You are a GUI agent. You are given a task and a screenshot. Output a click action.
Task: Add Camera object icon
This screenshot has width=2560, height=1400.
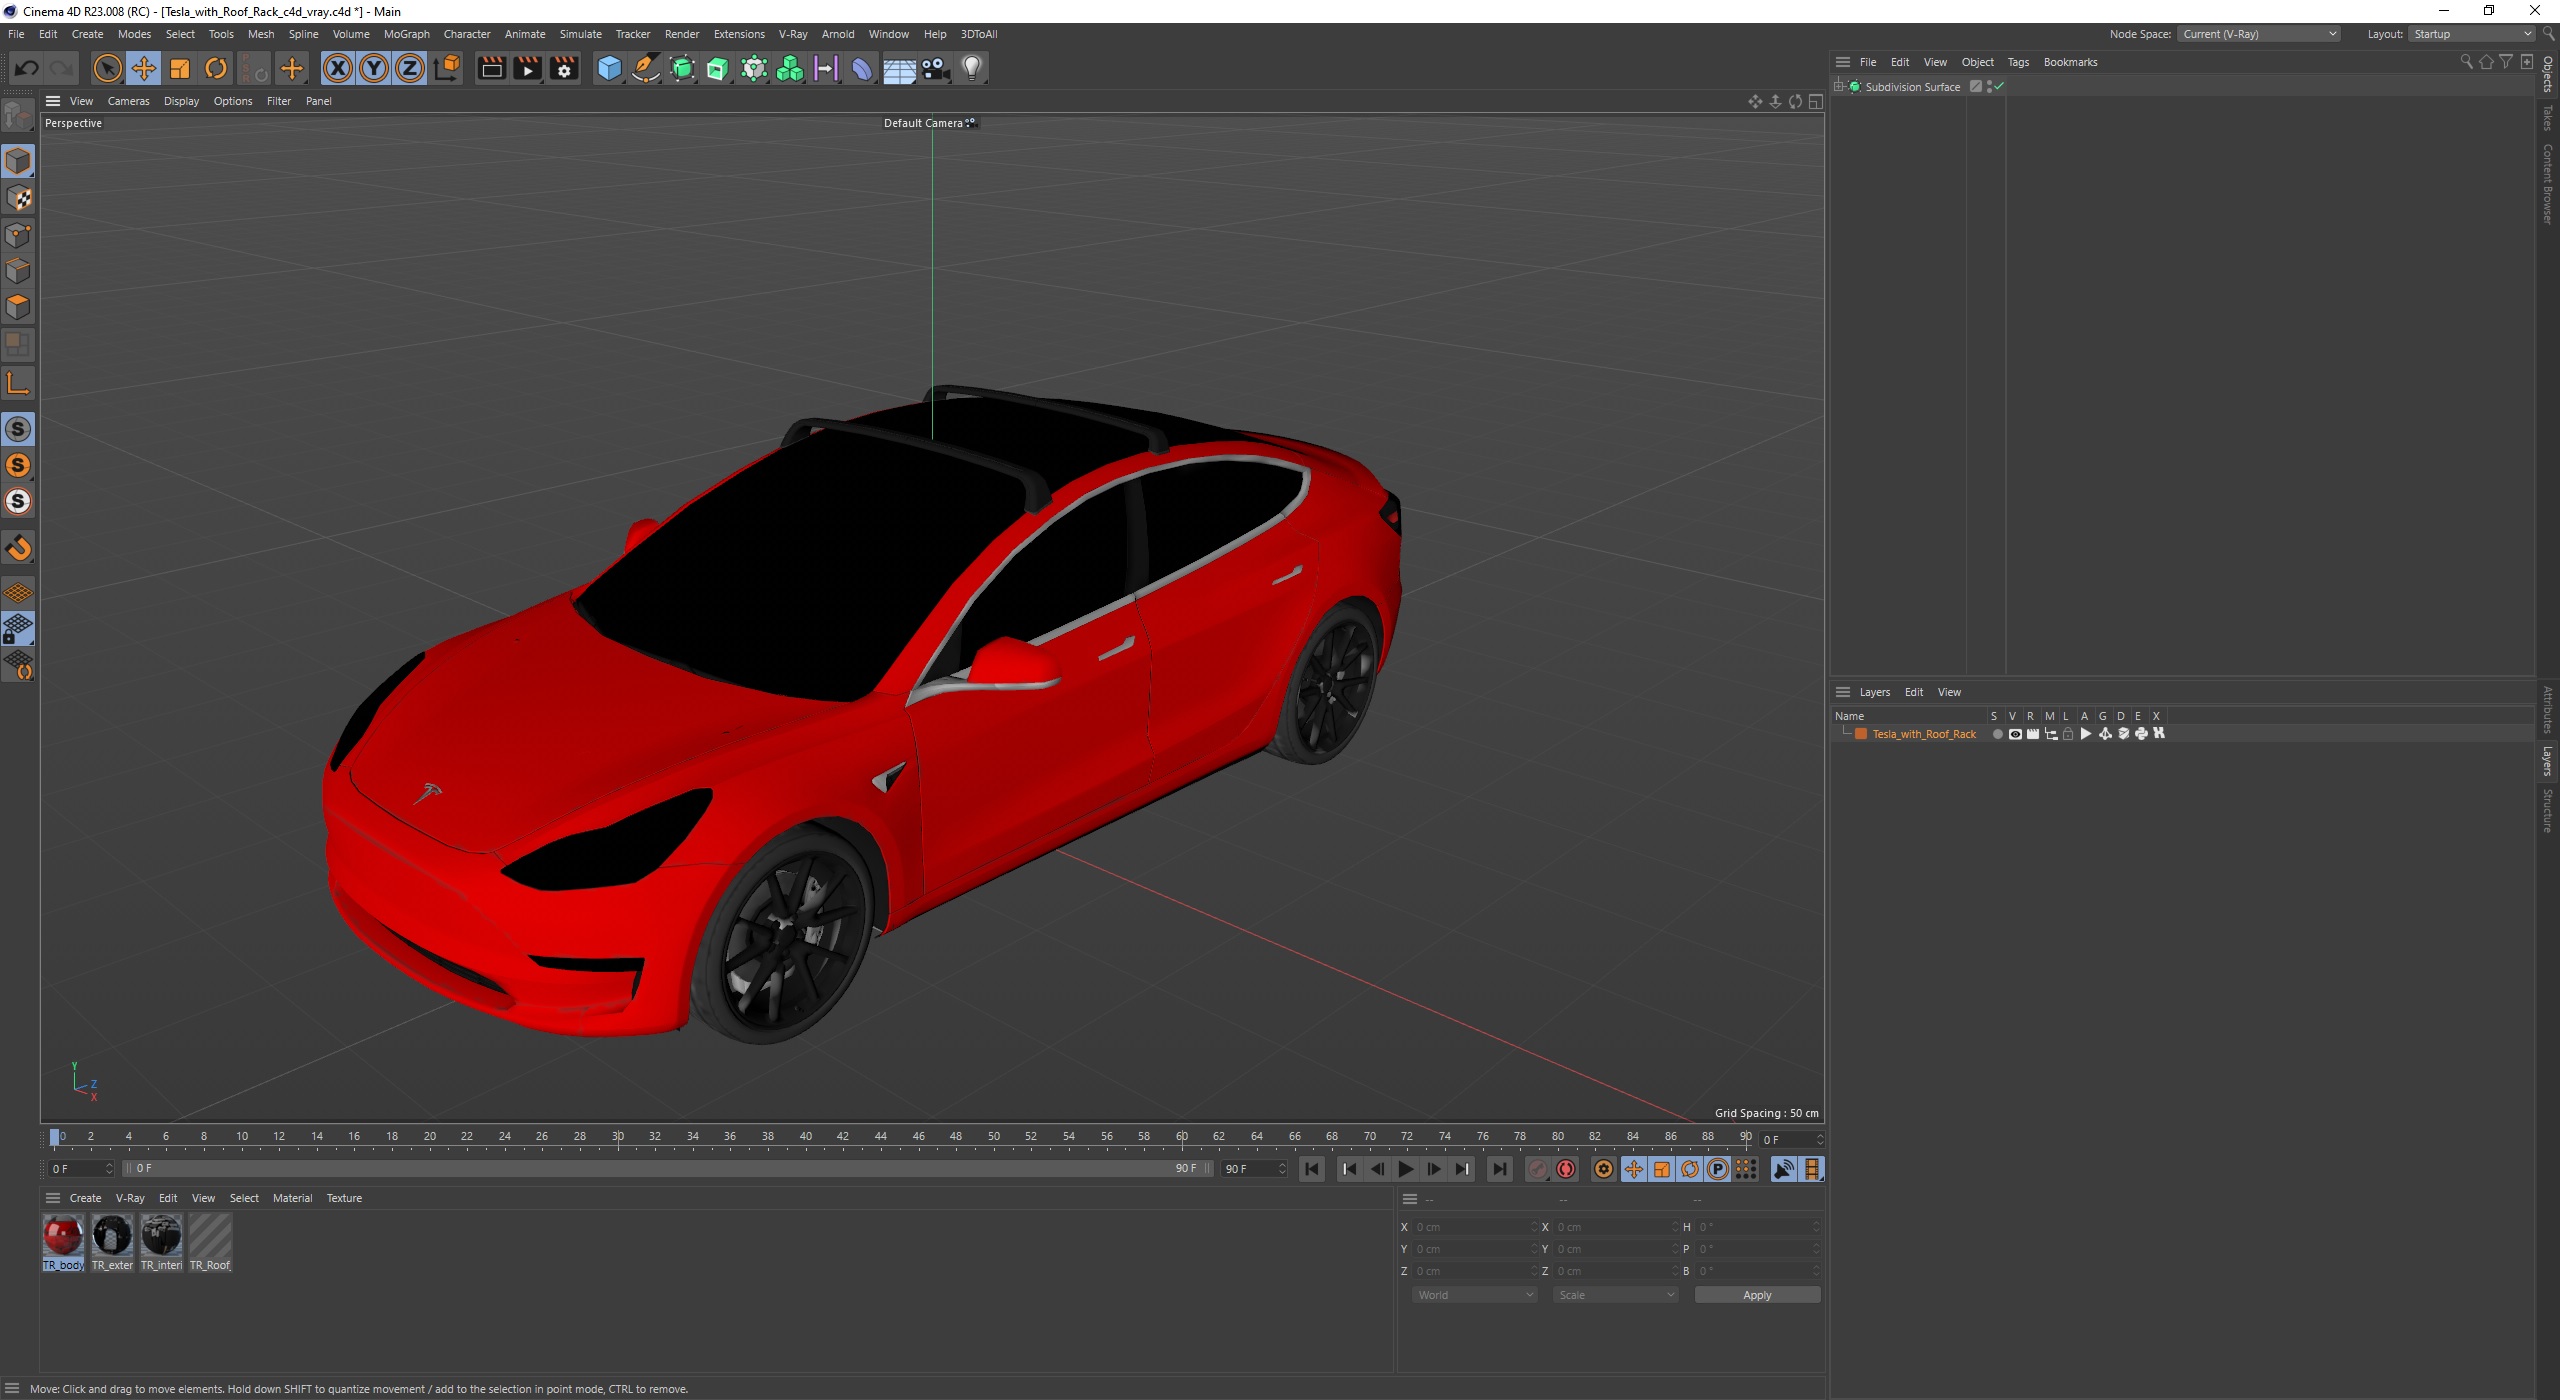coord(935,68)
